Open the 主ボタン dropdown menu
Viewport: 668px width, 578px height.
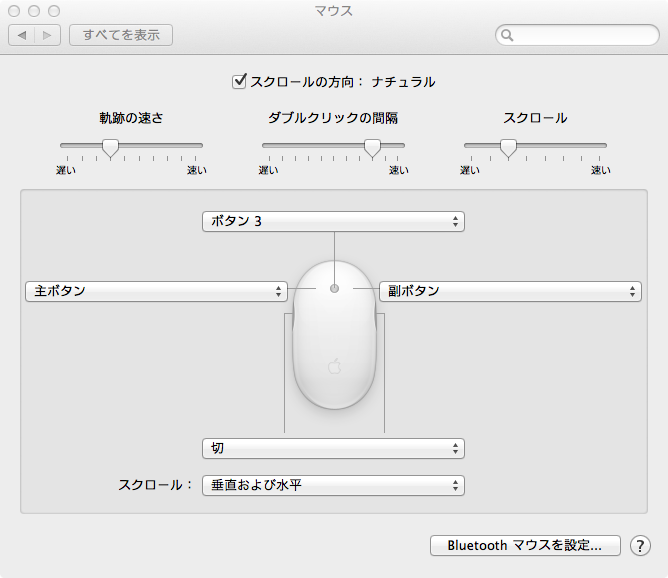(156, 291)
